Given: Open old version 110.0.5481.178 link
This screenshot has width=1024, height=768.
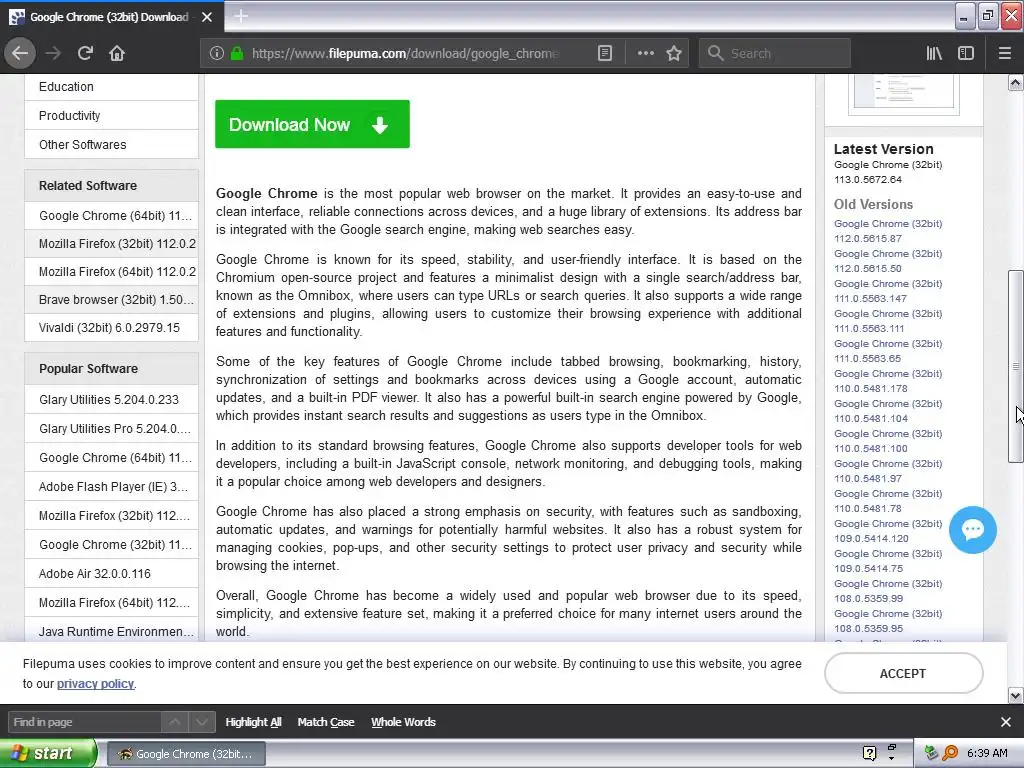Looking at the screenshot, I should tap(888, 381).
